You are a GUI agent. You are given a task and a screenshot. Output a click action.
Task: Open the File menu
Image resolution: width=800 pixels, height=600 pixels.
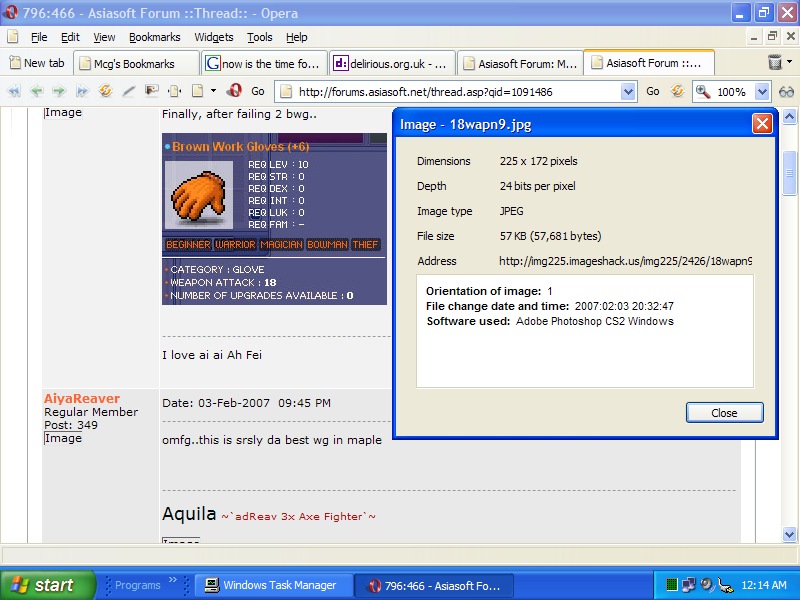tap(39, 37)
